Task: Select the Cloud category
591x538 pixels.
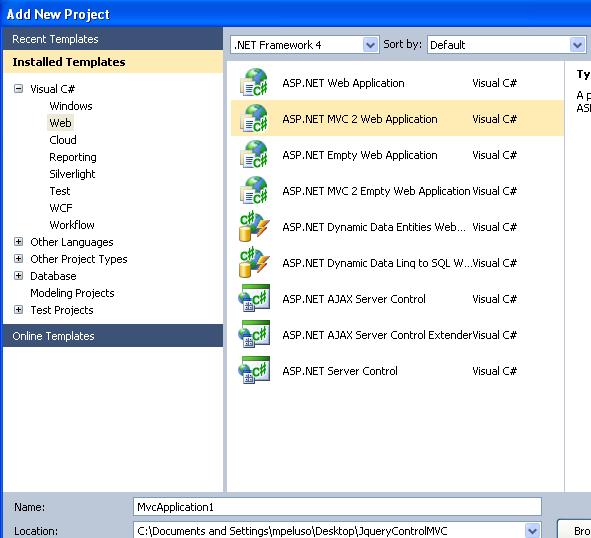Action: coord(63,140)
